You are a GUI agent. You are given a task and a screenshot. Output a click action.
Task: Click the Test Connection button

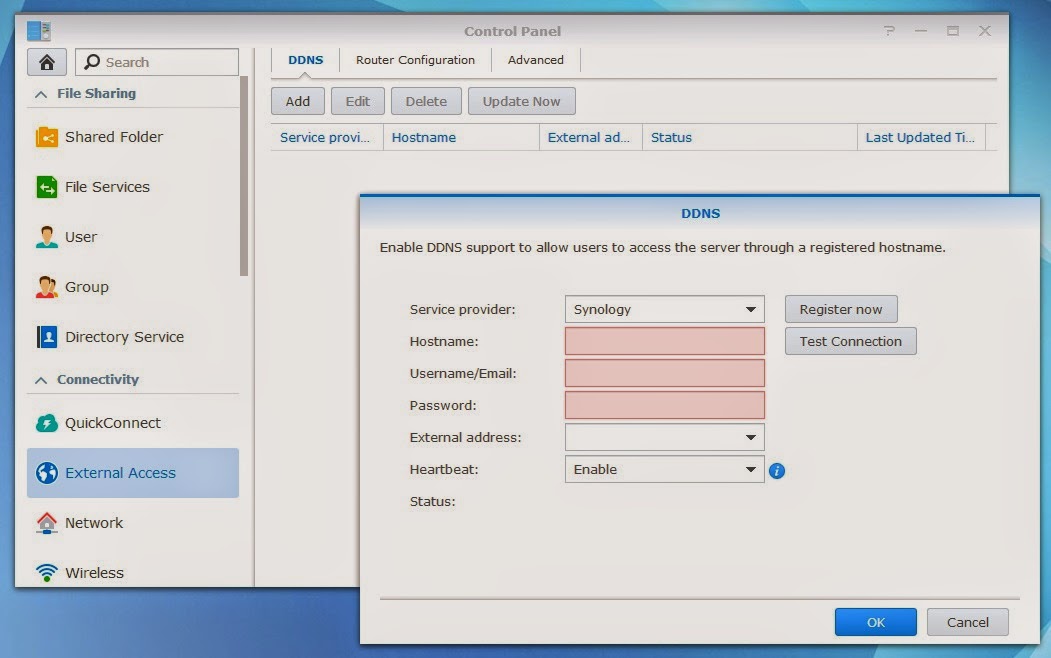(851, 341)
